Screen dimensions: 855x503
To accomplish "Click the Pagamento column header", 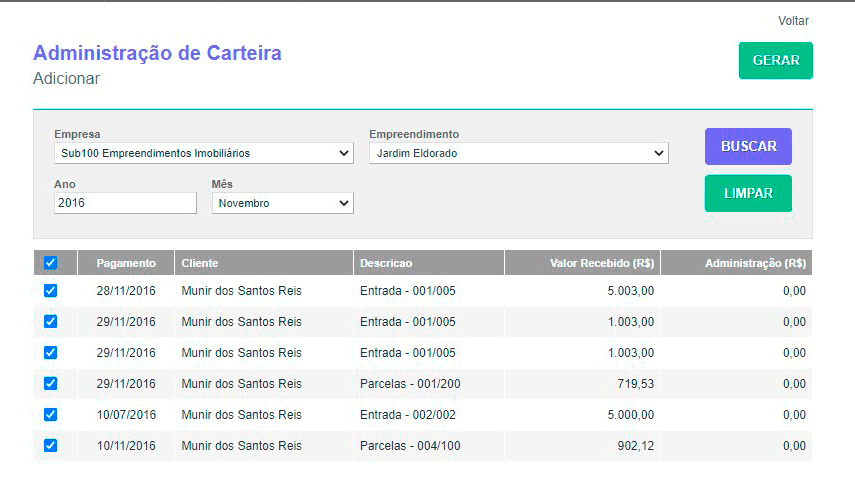I will tap(126, 263).
